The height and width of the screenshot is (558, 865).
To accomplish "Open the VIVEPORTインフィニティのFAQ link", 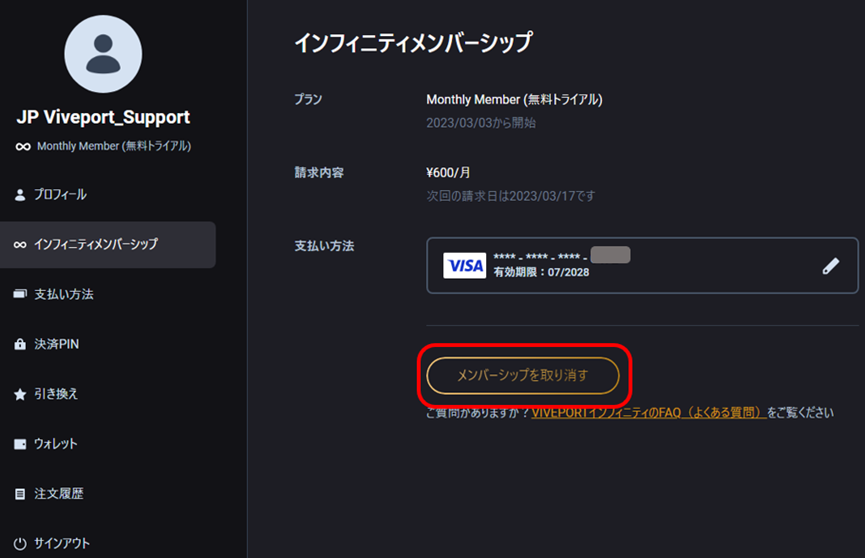I will [648, 412].
